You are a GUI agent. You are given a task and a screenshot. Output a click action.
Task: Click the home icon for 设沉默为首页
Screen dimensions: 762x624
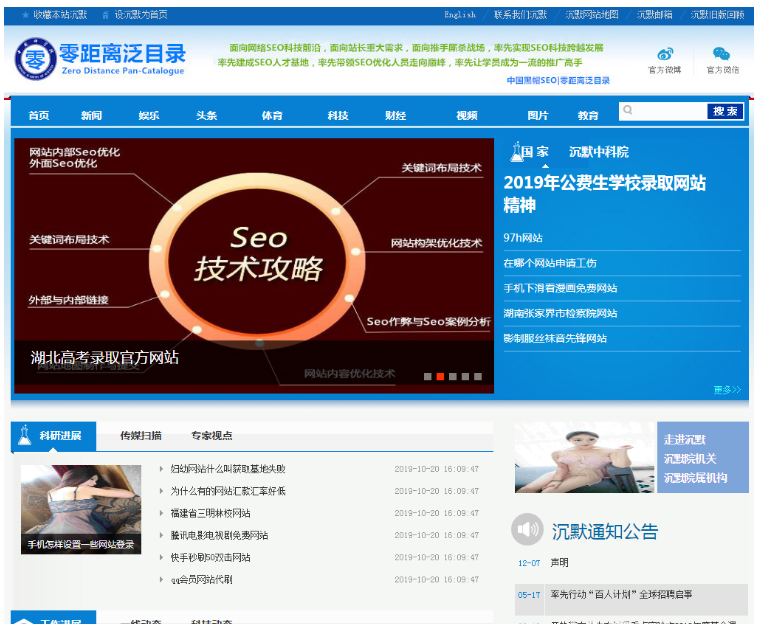pos(105,15)
